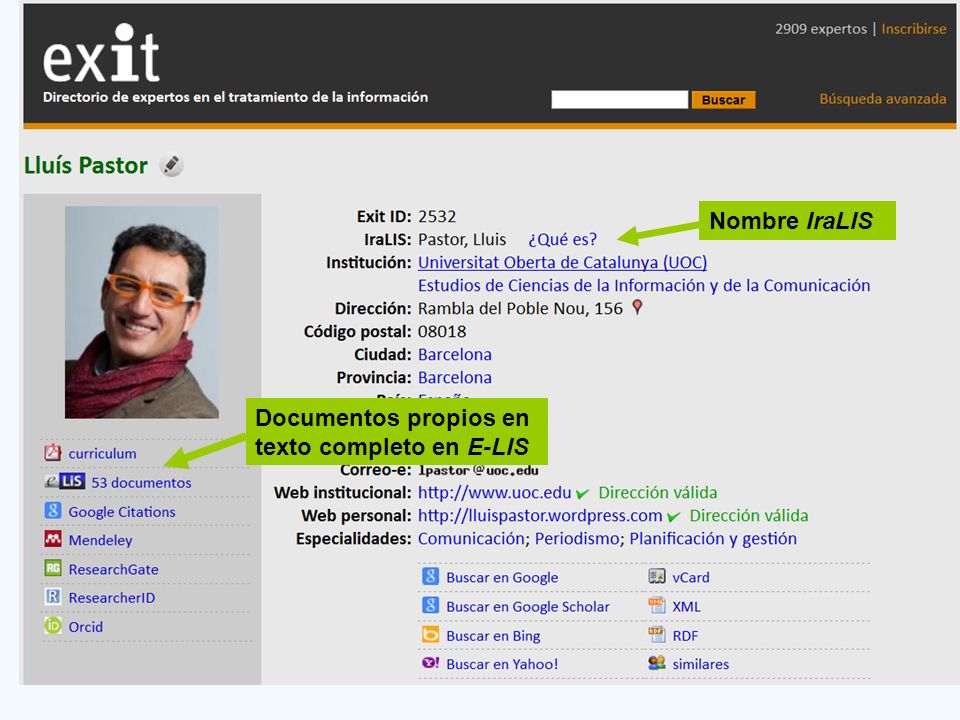Open the ResearcherID profile link
Screen dimensions: 960x720
click(111, 598)
